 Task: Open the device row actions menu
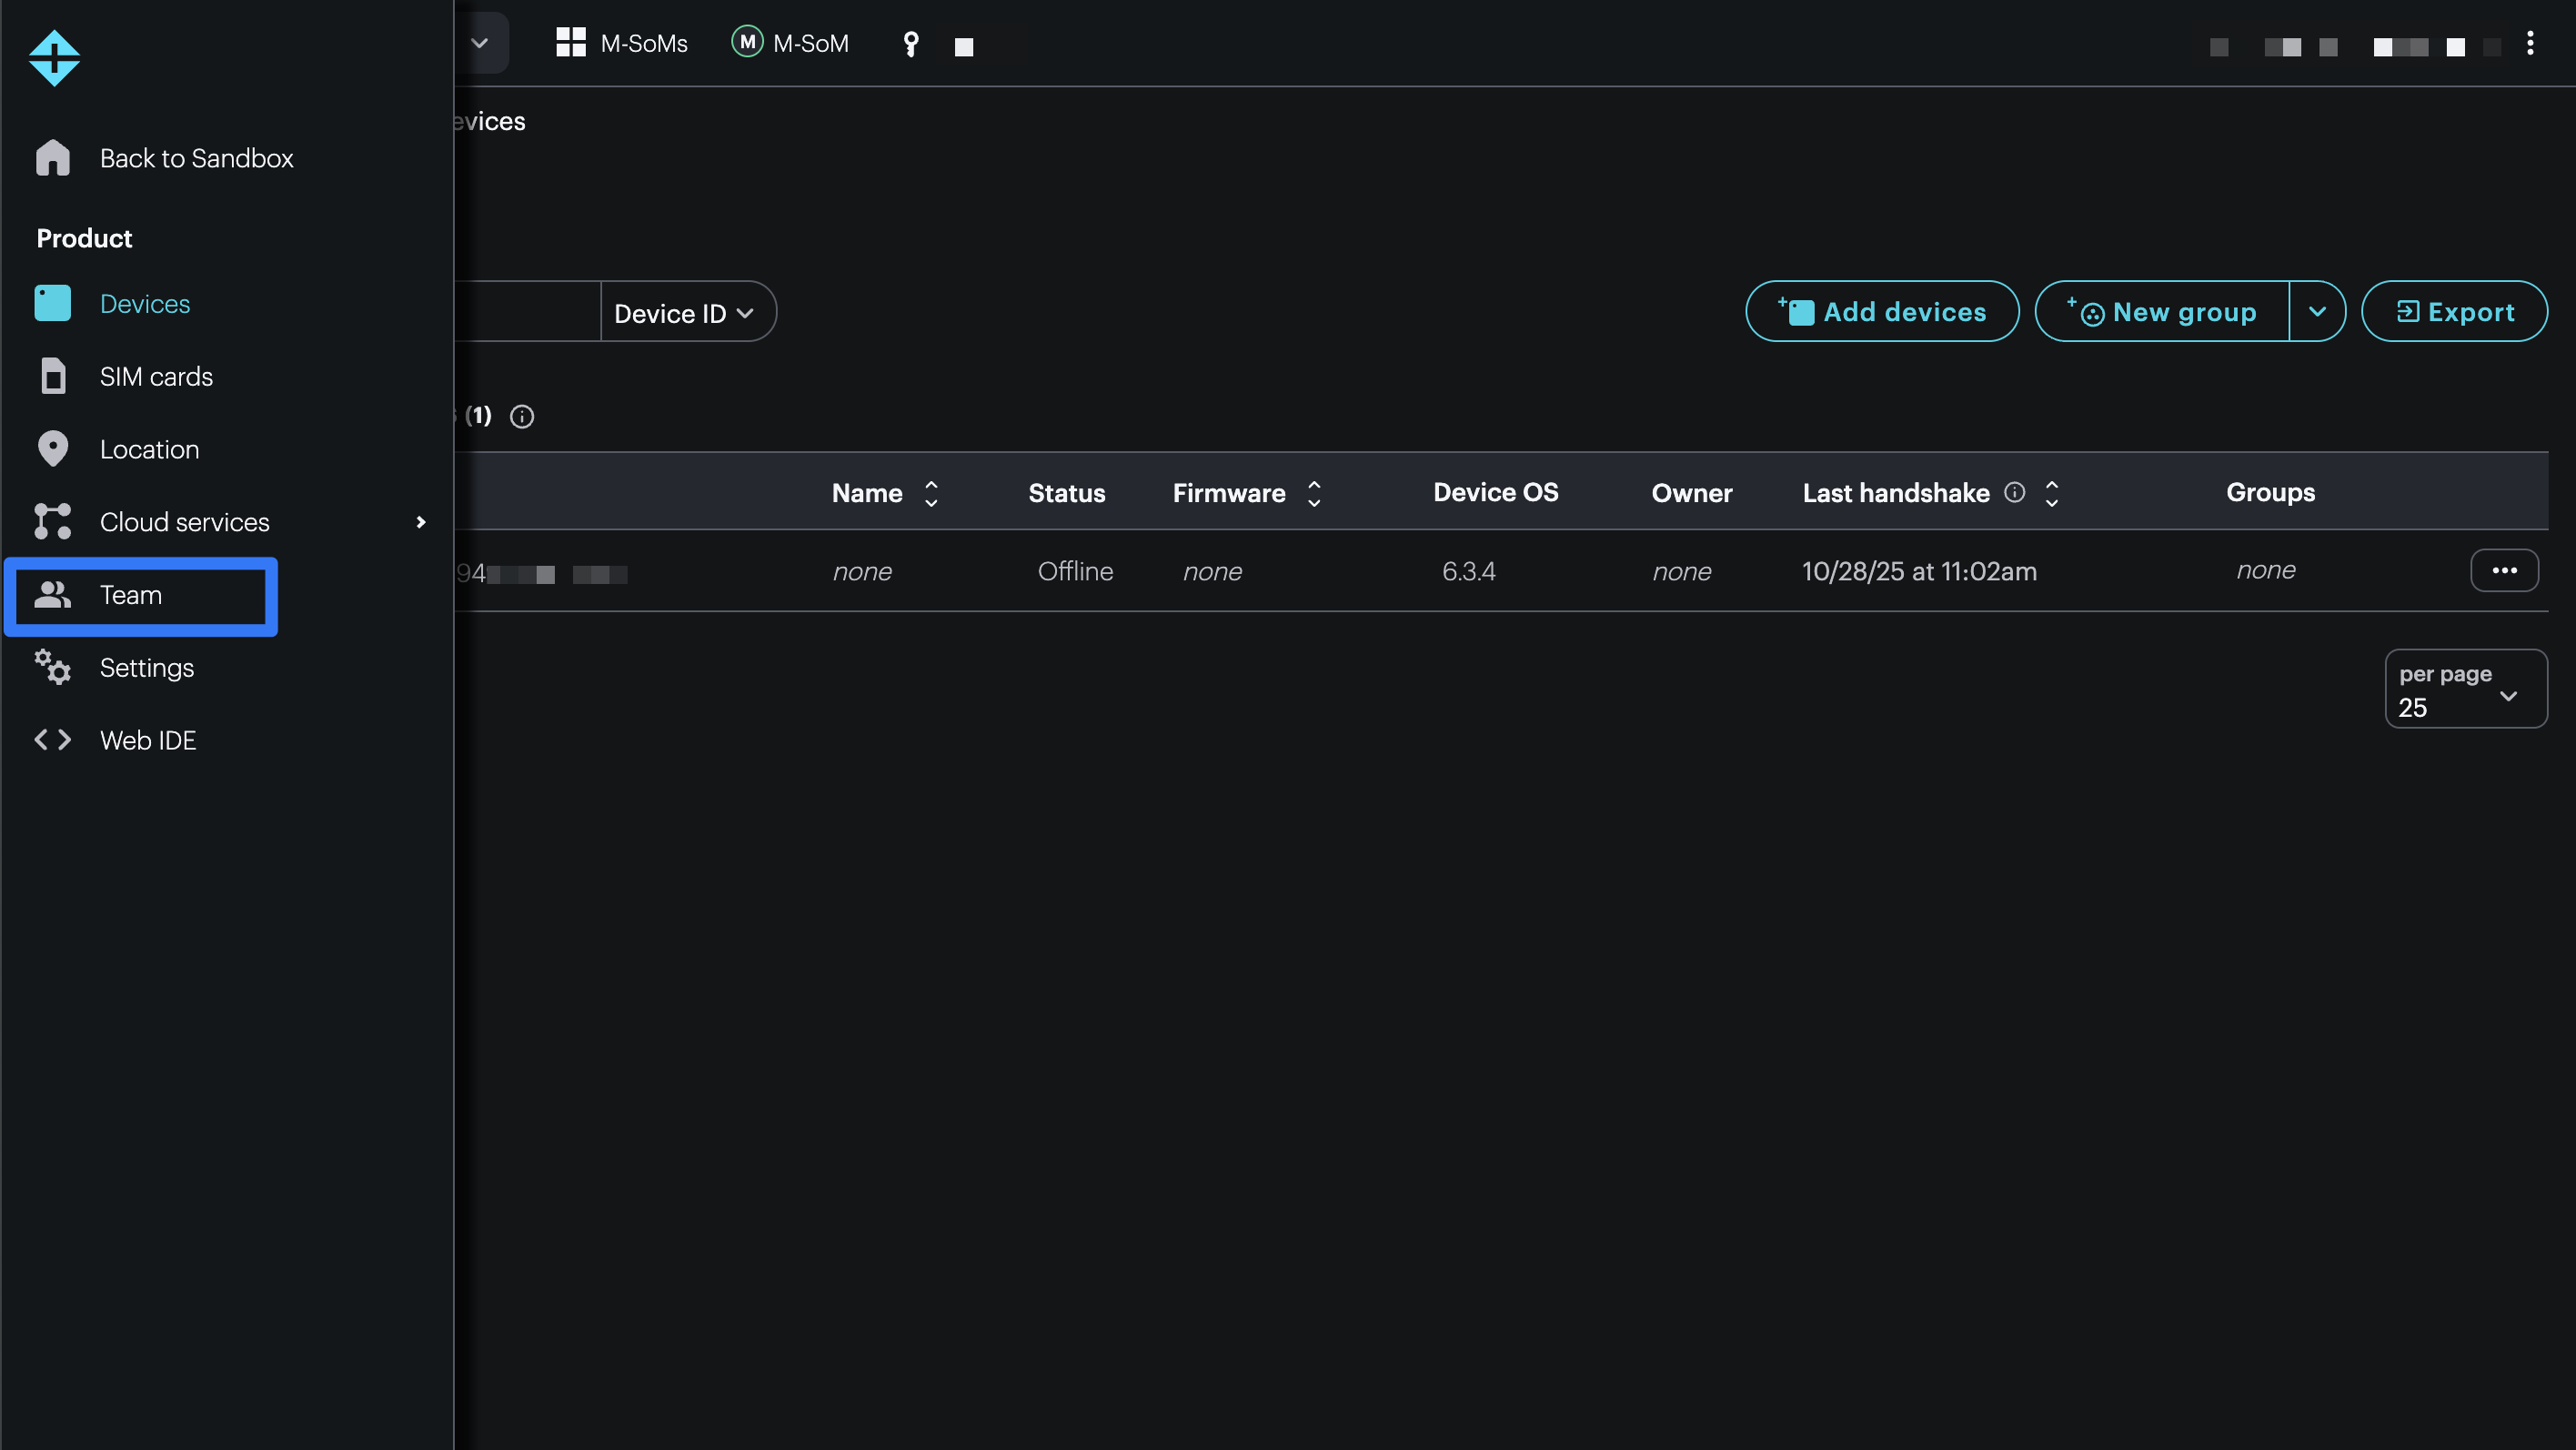point(2503,570)
